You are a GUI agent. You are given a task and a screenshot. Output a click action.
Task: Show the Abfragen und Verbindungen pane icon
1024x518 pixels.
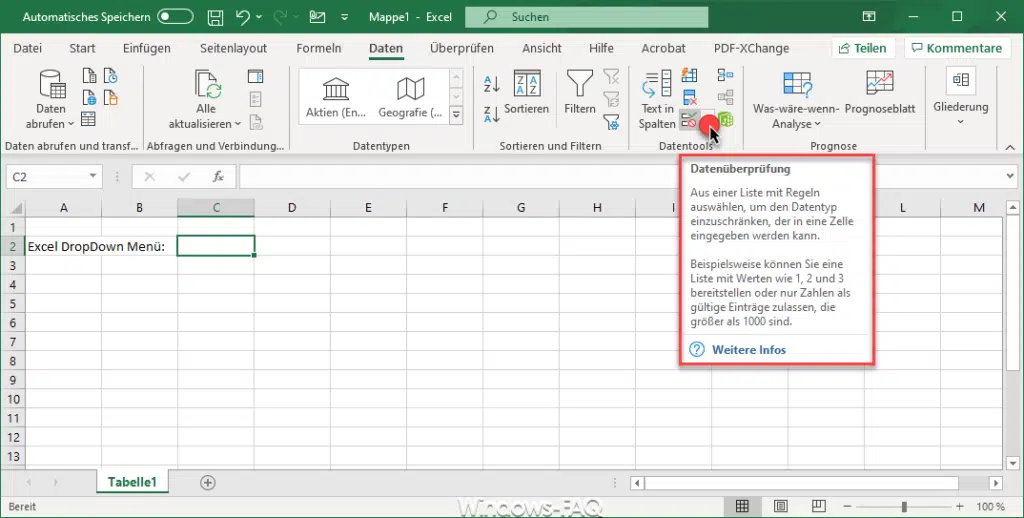tap(255, 76)
